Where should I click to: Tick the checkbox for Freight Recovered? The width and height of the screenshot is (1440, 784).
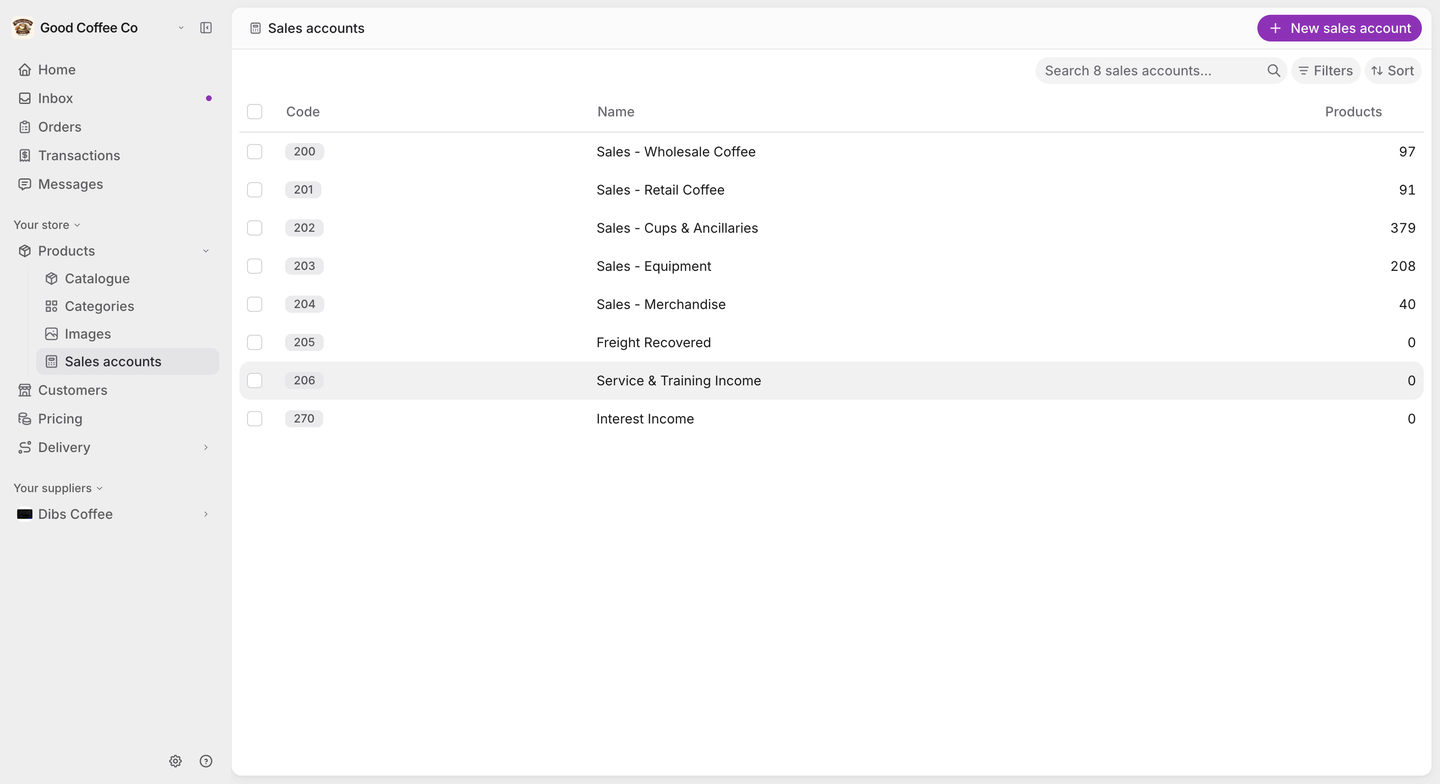pos(255,342)
